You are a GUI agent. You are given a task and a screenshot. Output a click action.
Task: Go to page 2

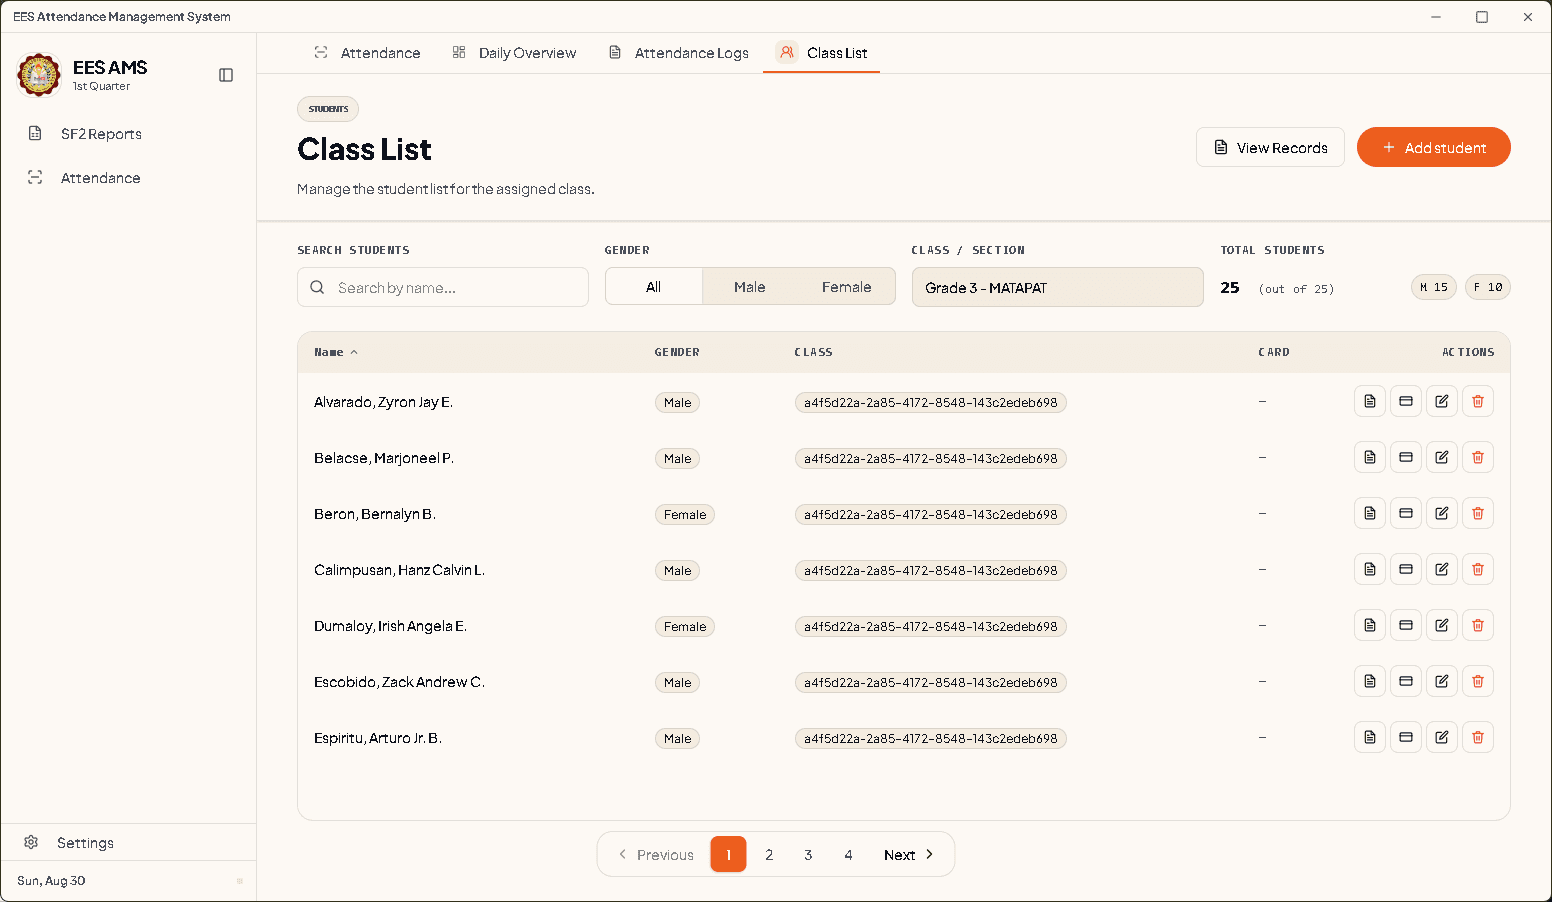pos(769,855)
